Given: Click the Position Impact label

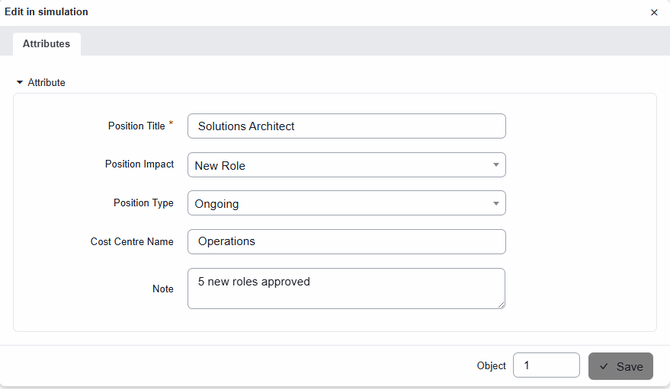Looking at the screenshot, I should 139,164.
